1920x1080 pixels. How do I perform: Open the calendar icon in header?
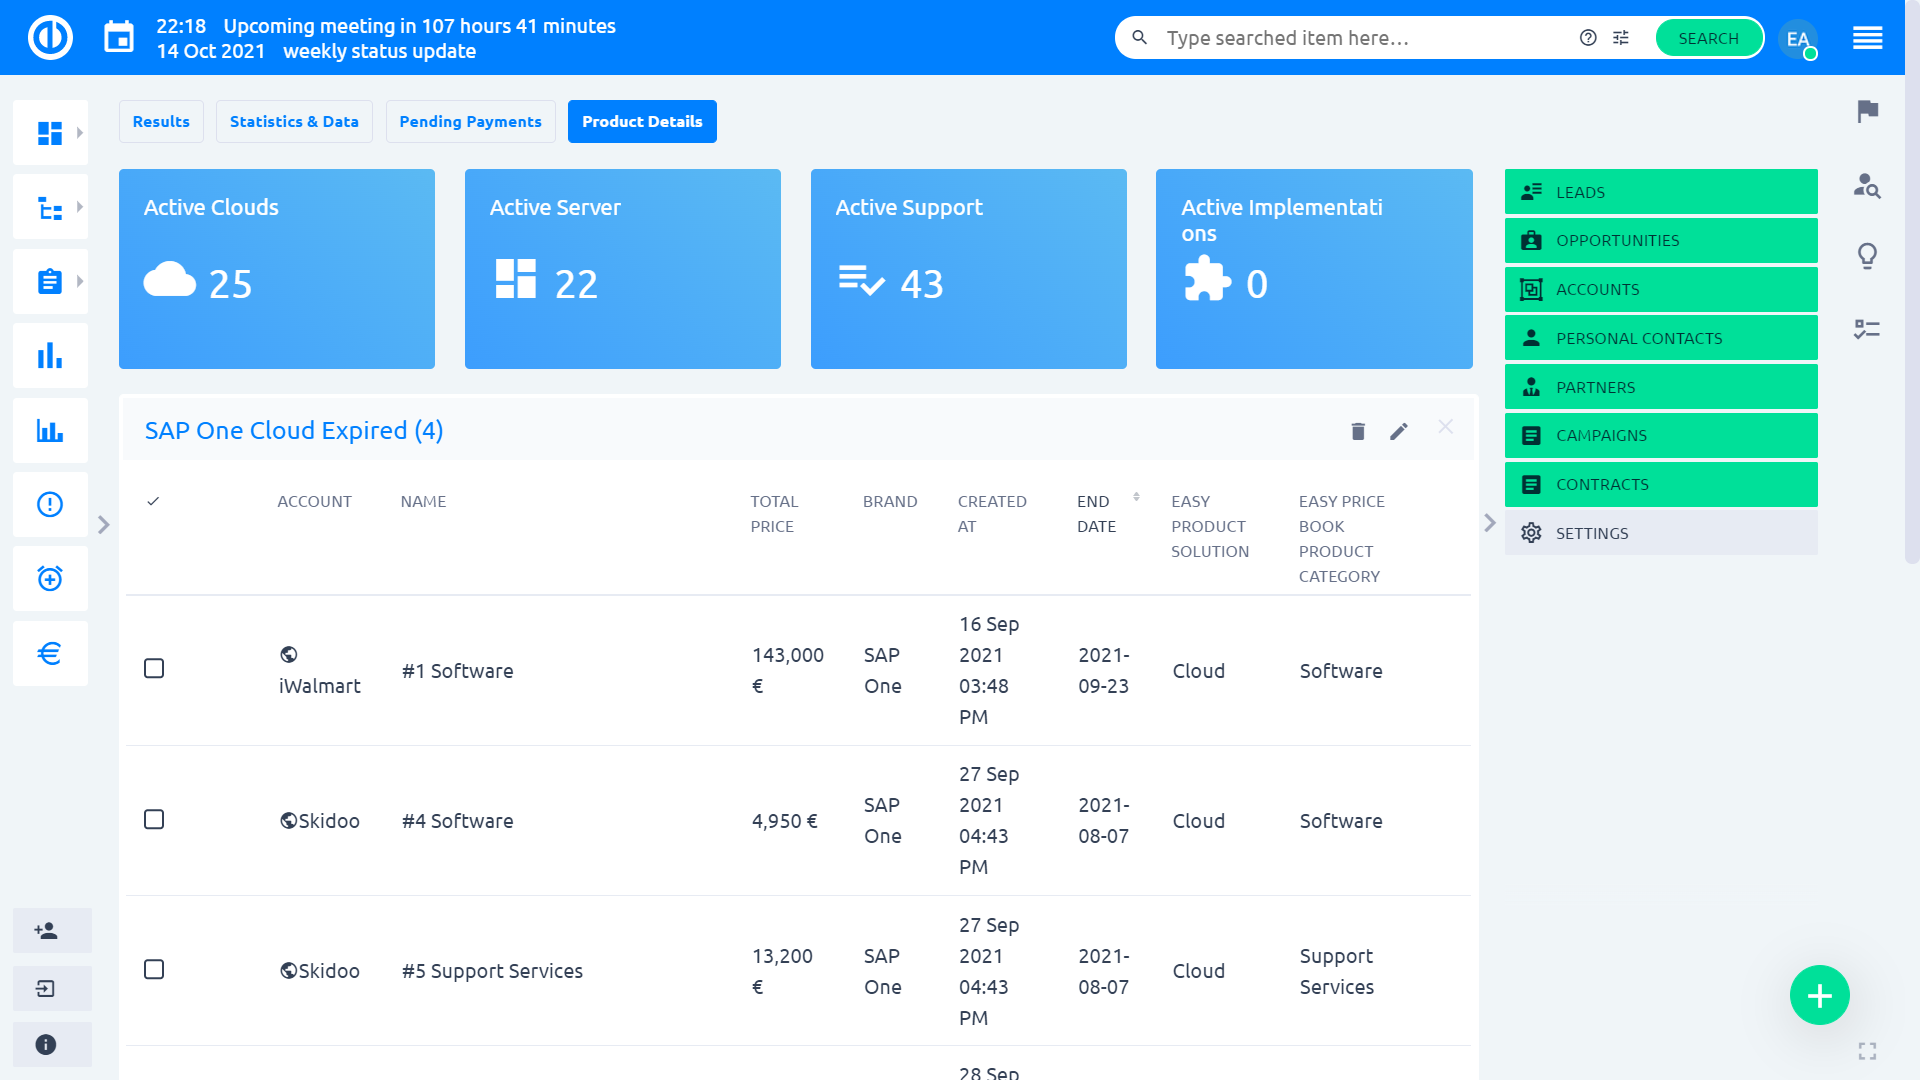click(119, 38)
